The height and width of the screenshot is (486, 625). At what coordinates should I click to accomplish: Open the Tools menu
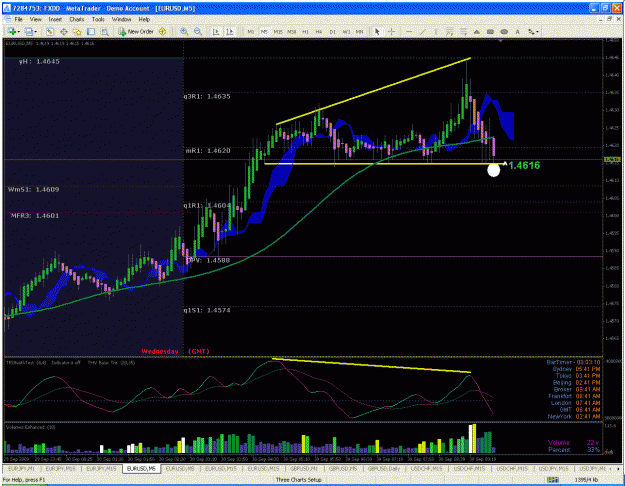(98, 19)
